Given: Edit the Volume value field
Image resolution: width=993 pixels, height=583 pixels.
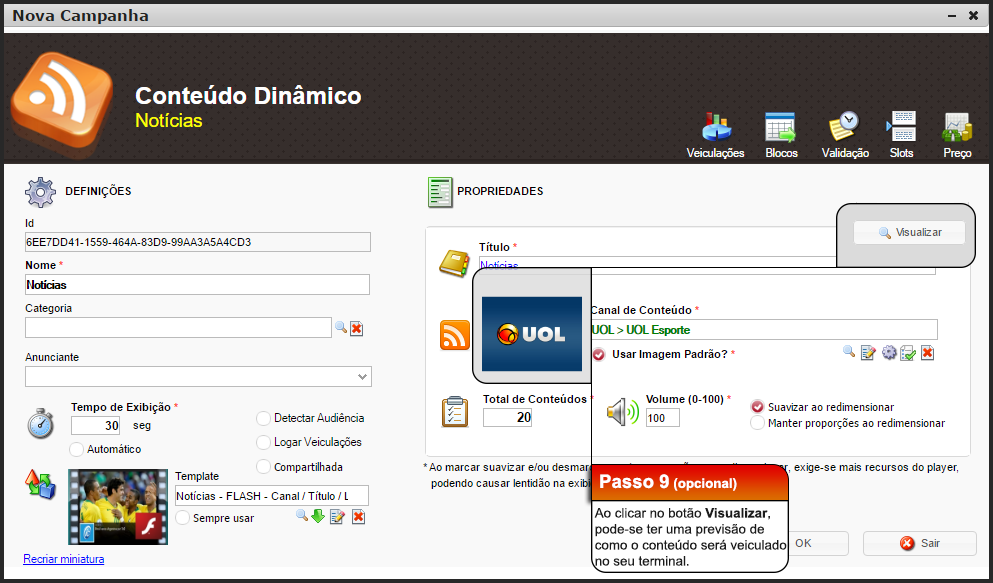Looking at the screenshot, I should (661, 418).
